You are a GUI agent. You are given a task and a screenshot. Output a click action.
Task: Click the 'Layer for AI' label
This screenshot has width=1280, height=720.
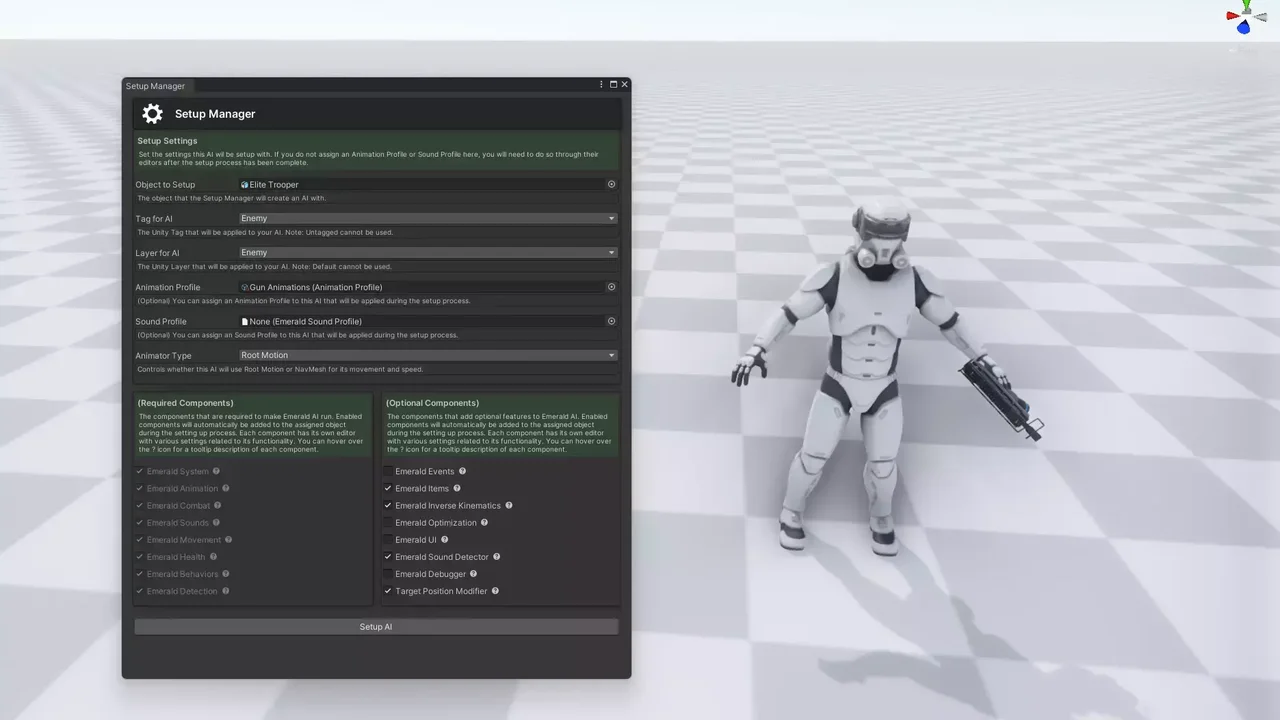(158, 253)
